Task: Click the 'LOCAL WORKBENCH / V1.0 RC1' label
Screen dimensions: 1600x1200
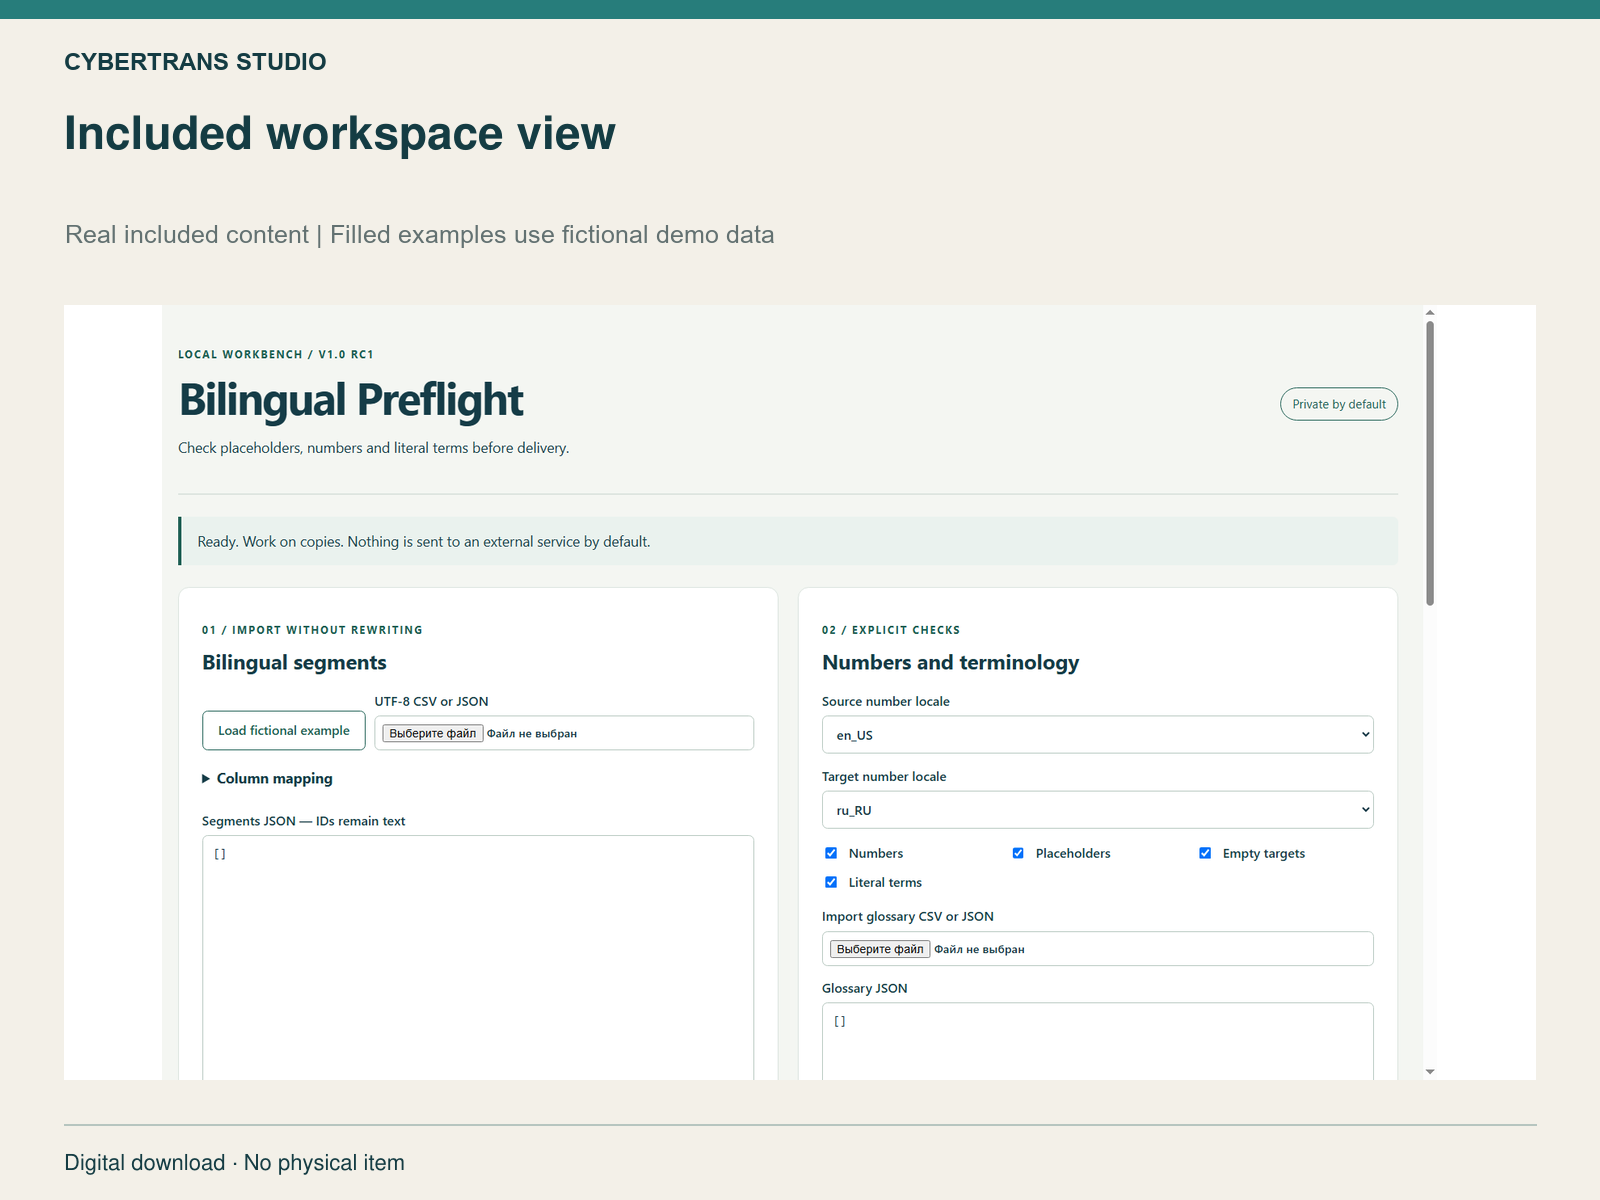Action: point(276,355)
